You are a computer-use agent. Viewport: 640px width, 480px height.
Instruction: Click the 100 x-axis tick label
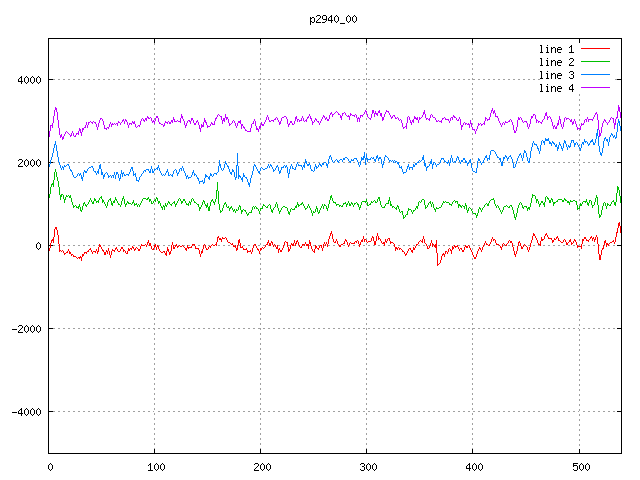tap(155, 466)
